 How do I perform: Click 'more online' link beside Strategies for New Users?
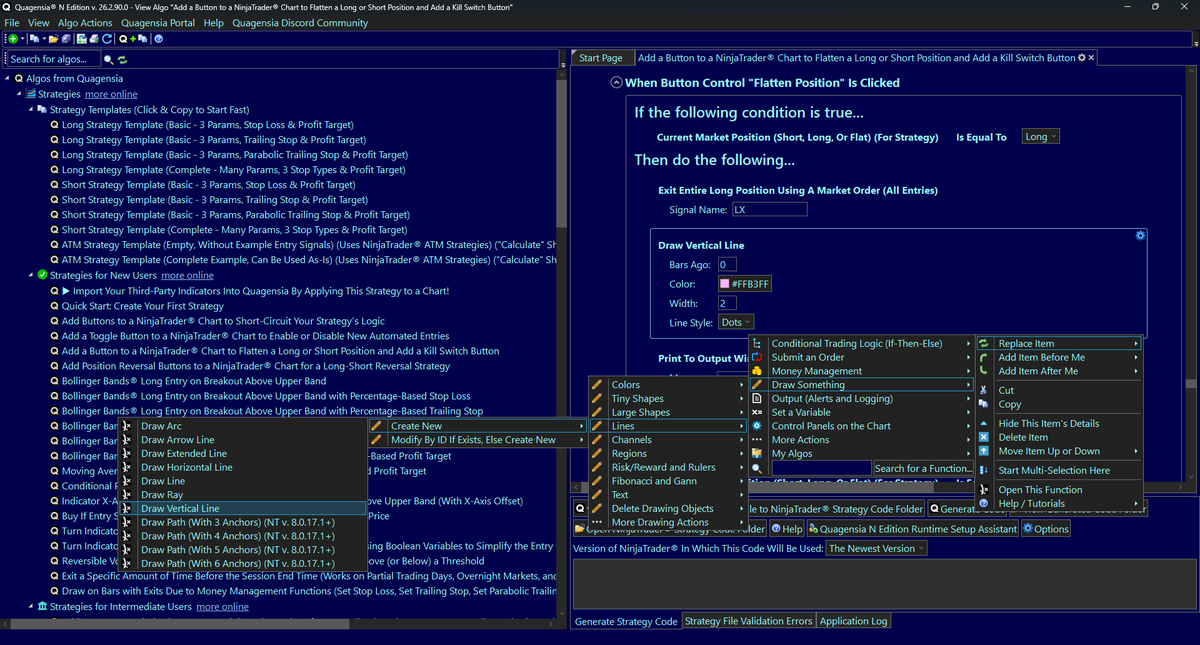187,275
